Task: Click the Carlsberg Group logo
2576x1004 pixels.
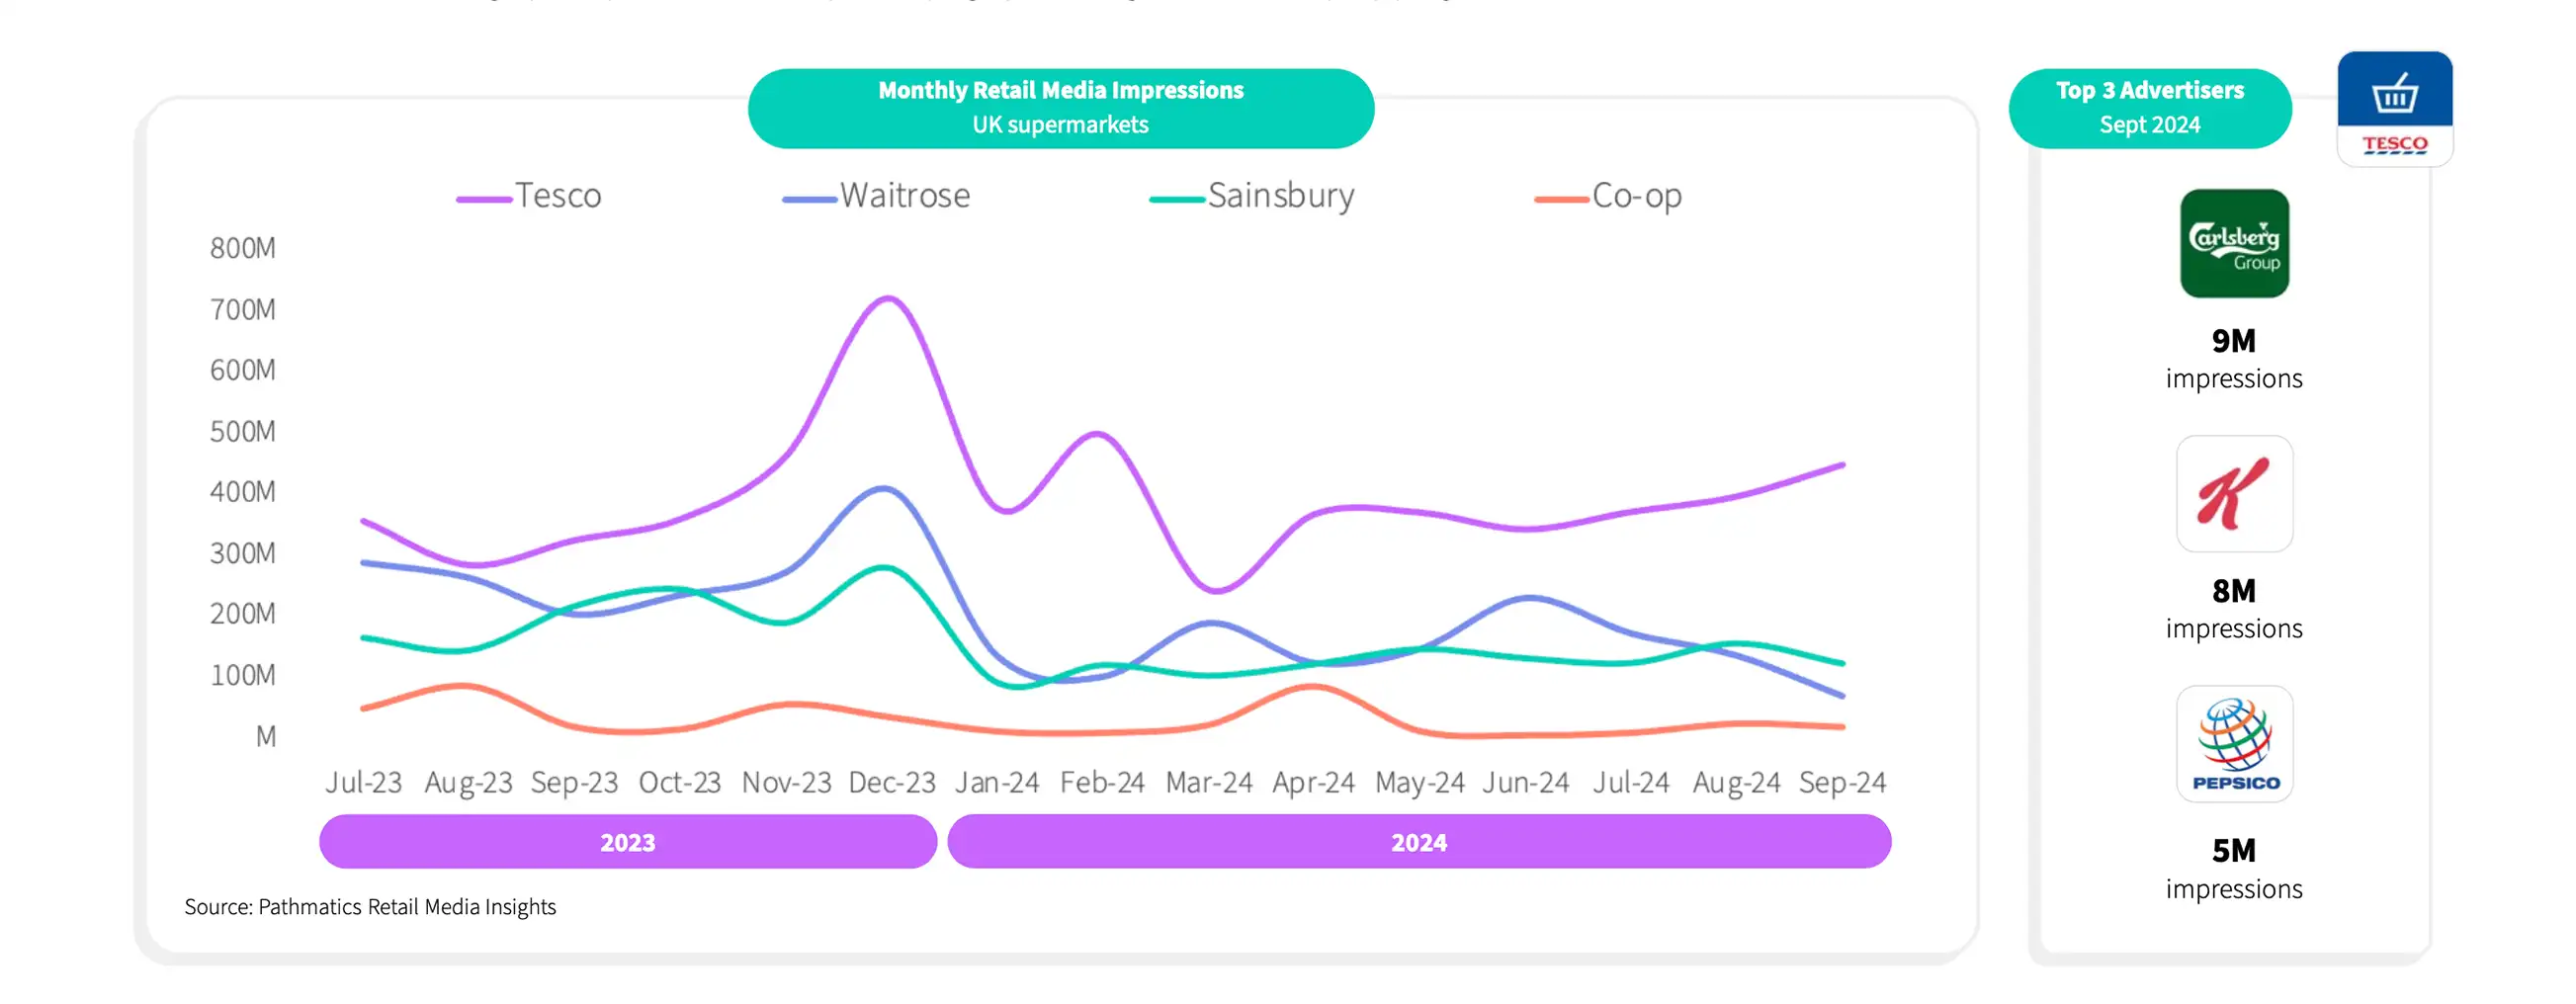Action: coord(2234,243)
